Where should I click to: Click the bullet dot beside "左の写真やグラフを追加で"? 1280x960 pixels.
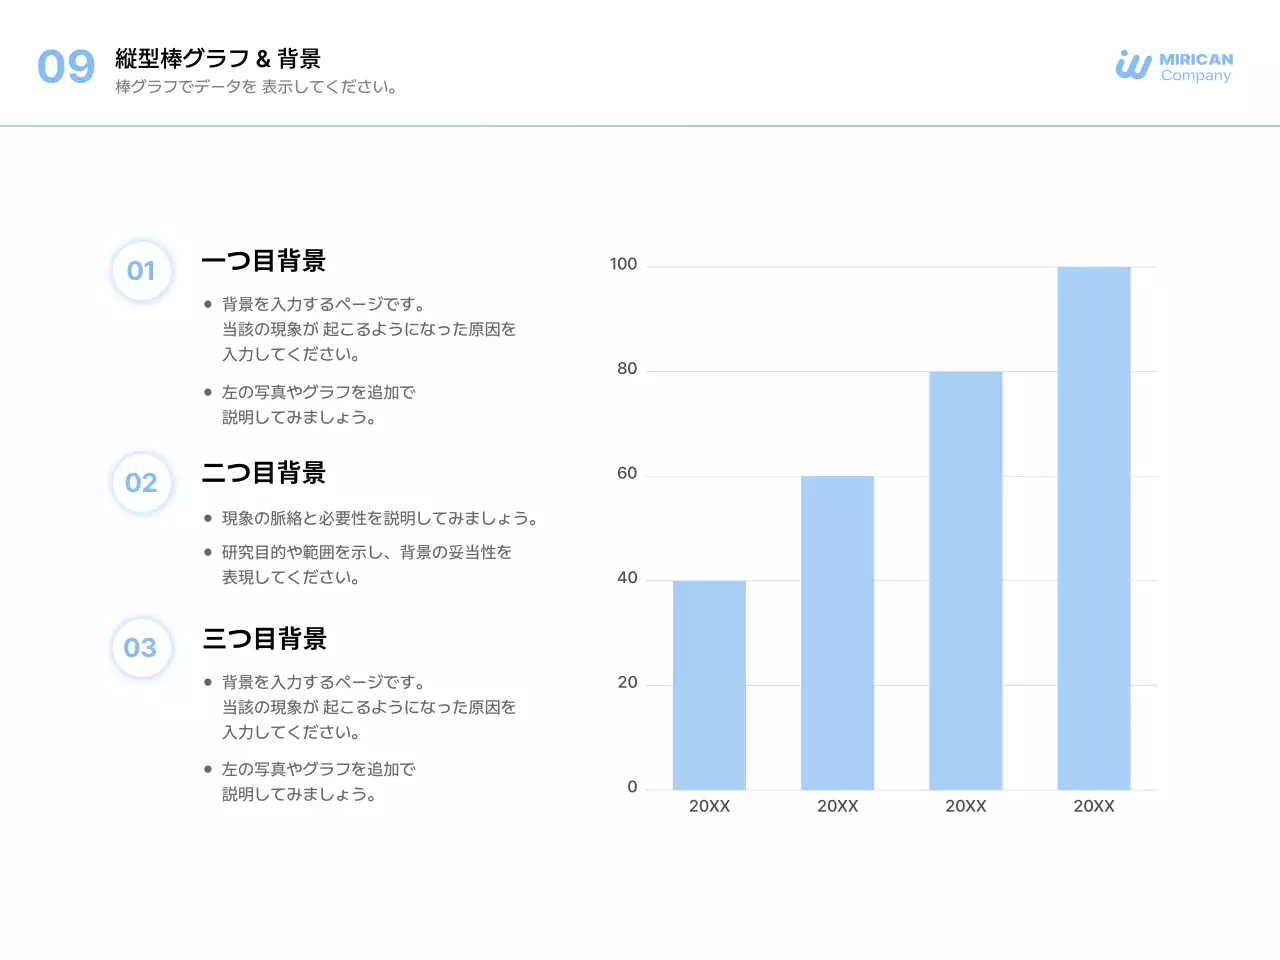(208, 390)
